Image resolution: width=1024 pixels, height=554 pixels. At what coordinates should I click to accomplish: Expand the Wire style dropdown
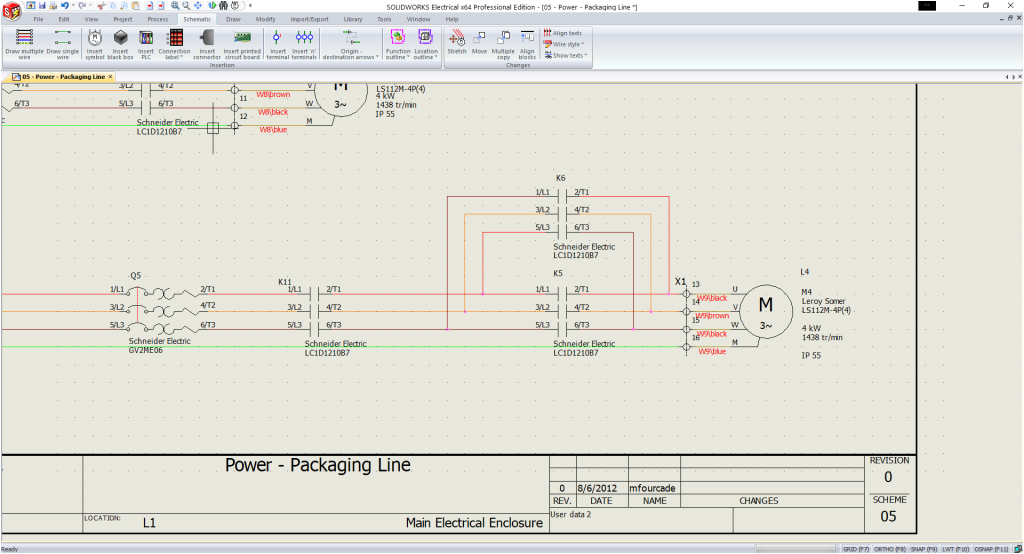[x=568, y=44]
